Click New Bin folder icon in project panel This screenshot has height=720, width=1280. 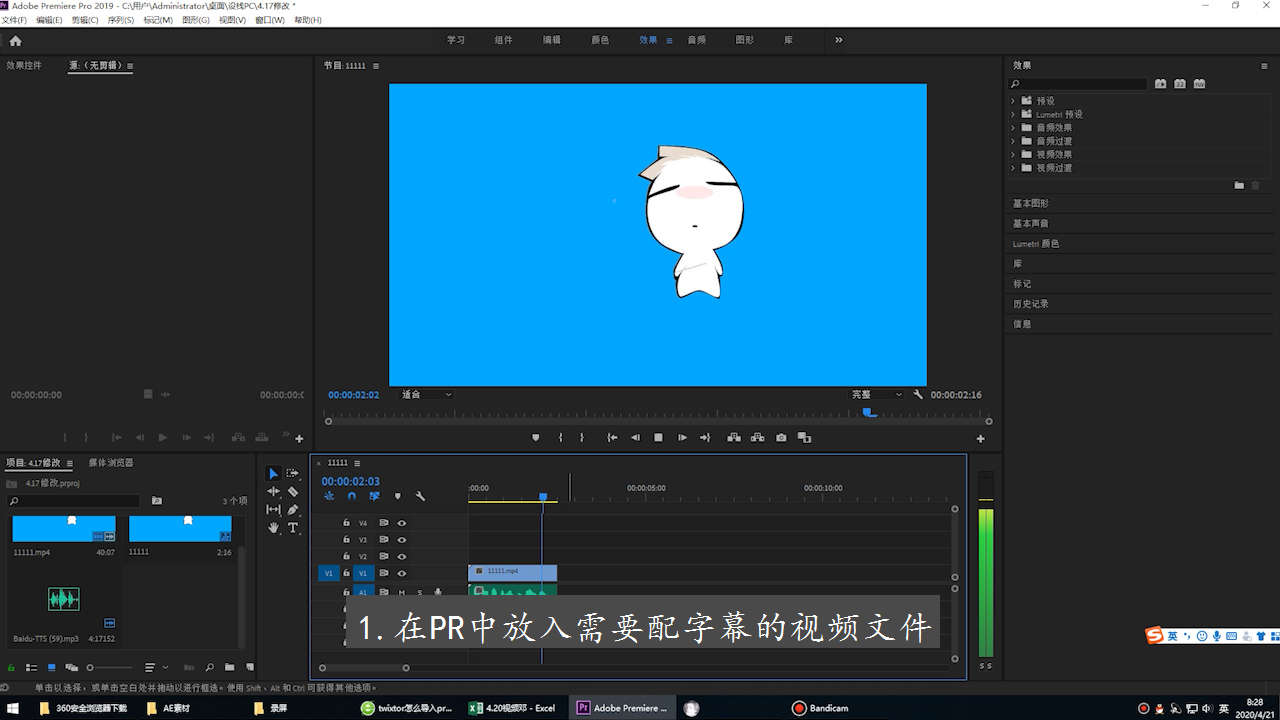229,667
